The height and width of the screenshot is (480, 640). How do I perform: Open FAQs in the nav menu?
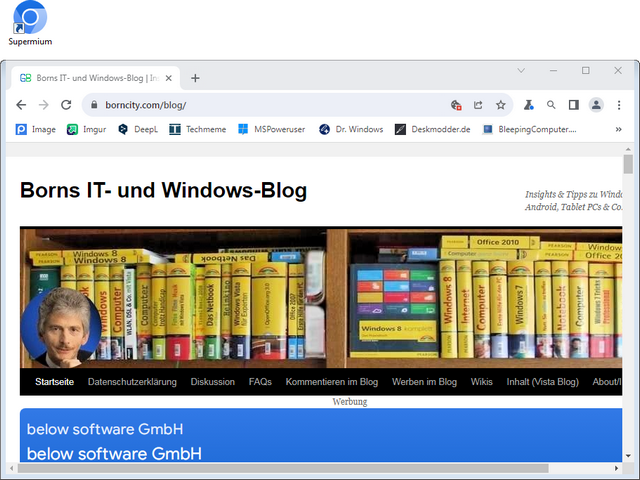coord(260,382)
